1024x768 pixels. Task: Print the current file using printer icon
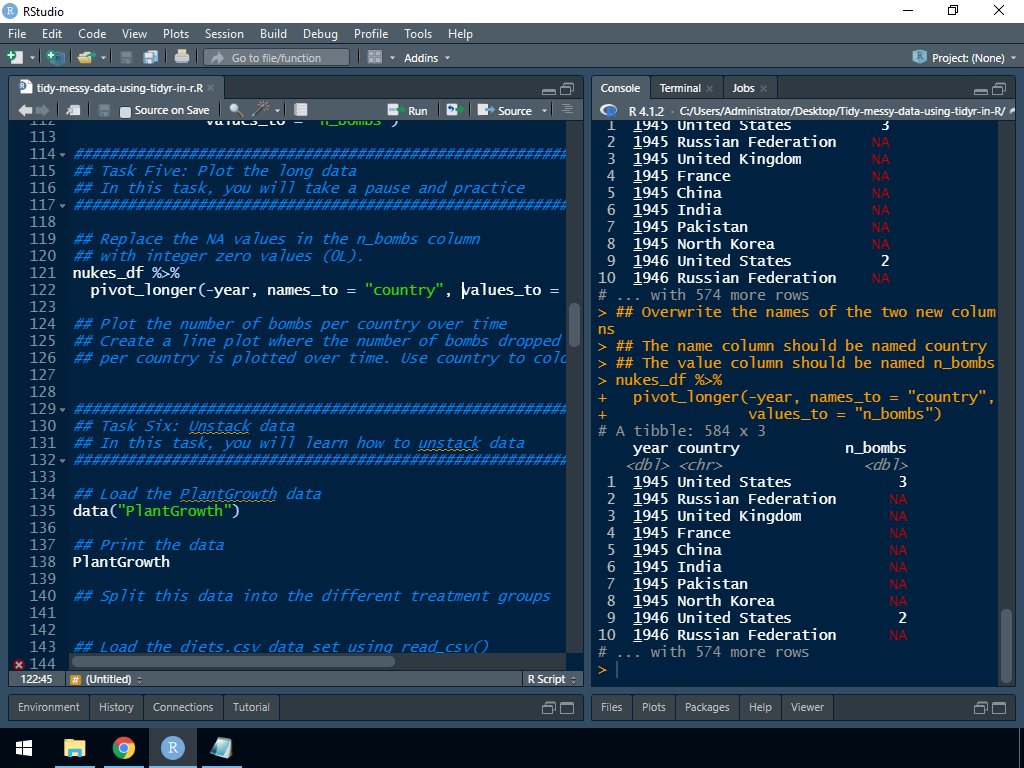(182, 58)
